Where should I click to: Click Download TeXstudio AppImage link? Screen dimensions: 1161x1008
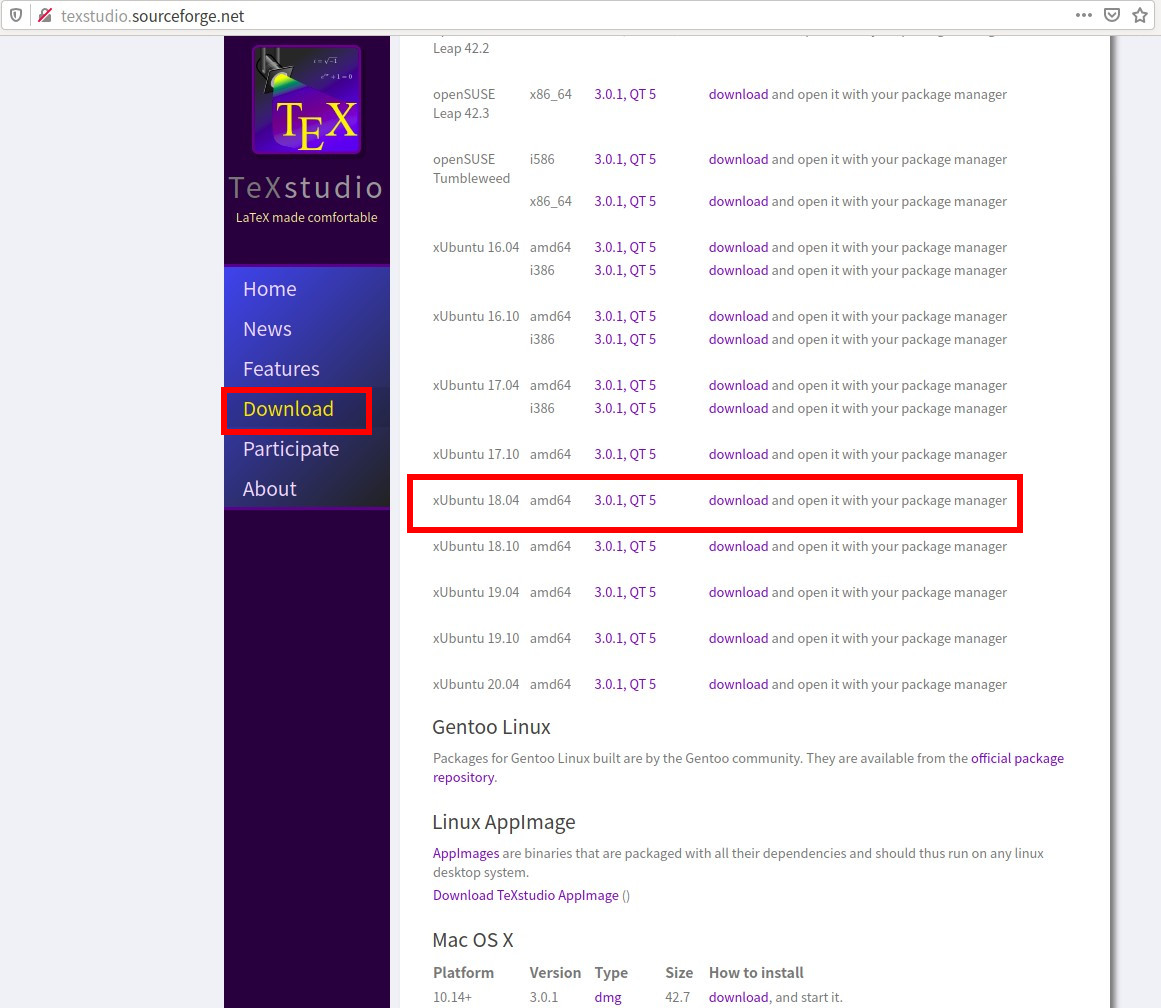tap(526, 895)
